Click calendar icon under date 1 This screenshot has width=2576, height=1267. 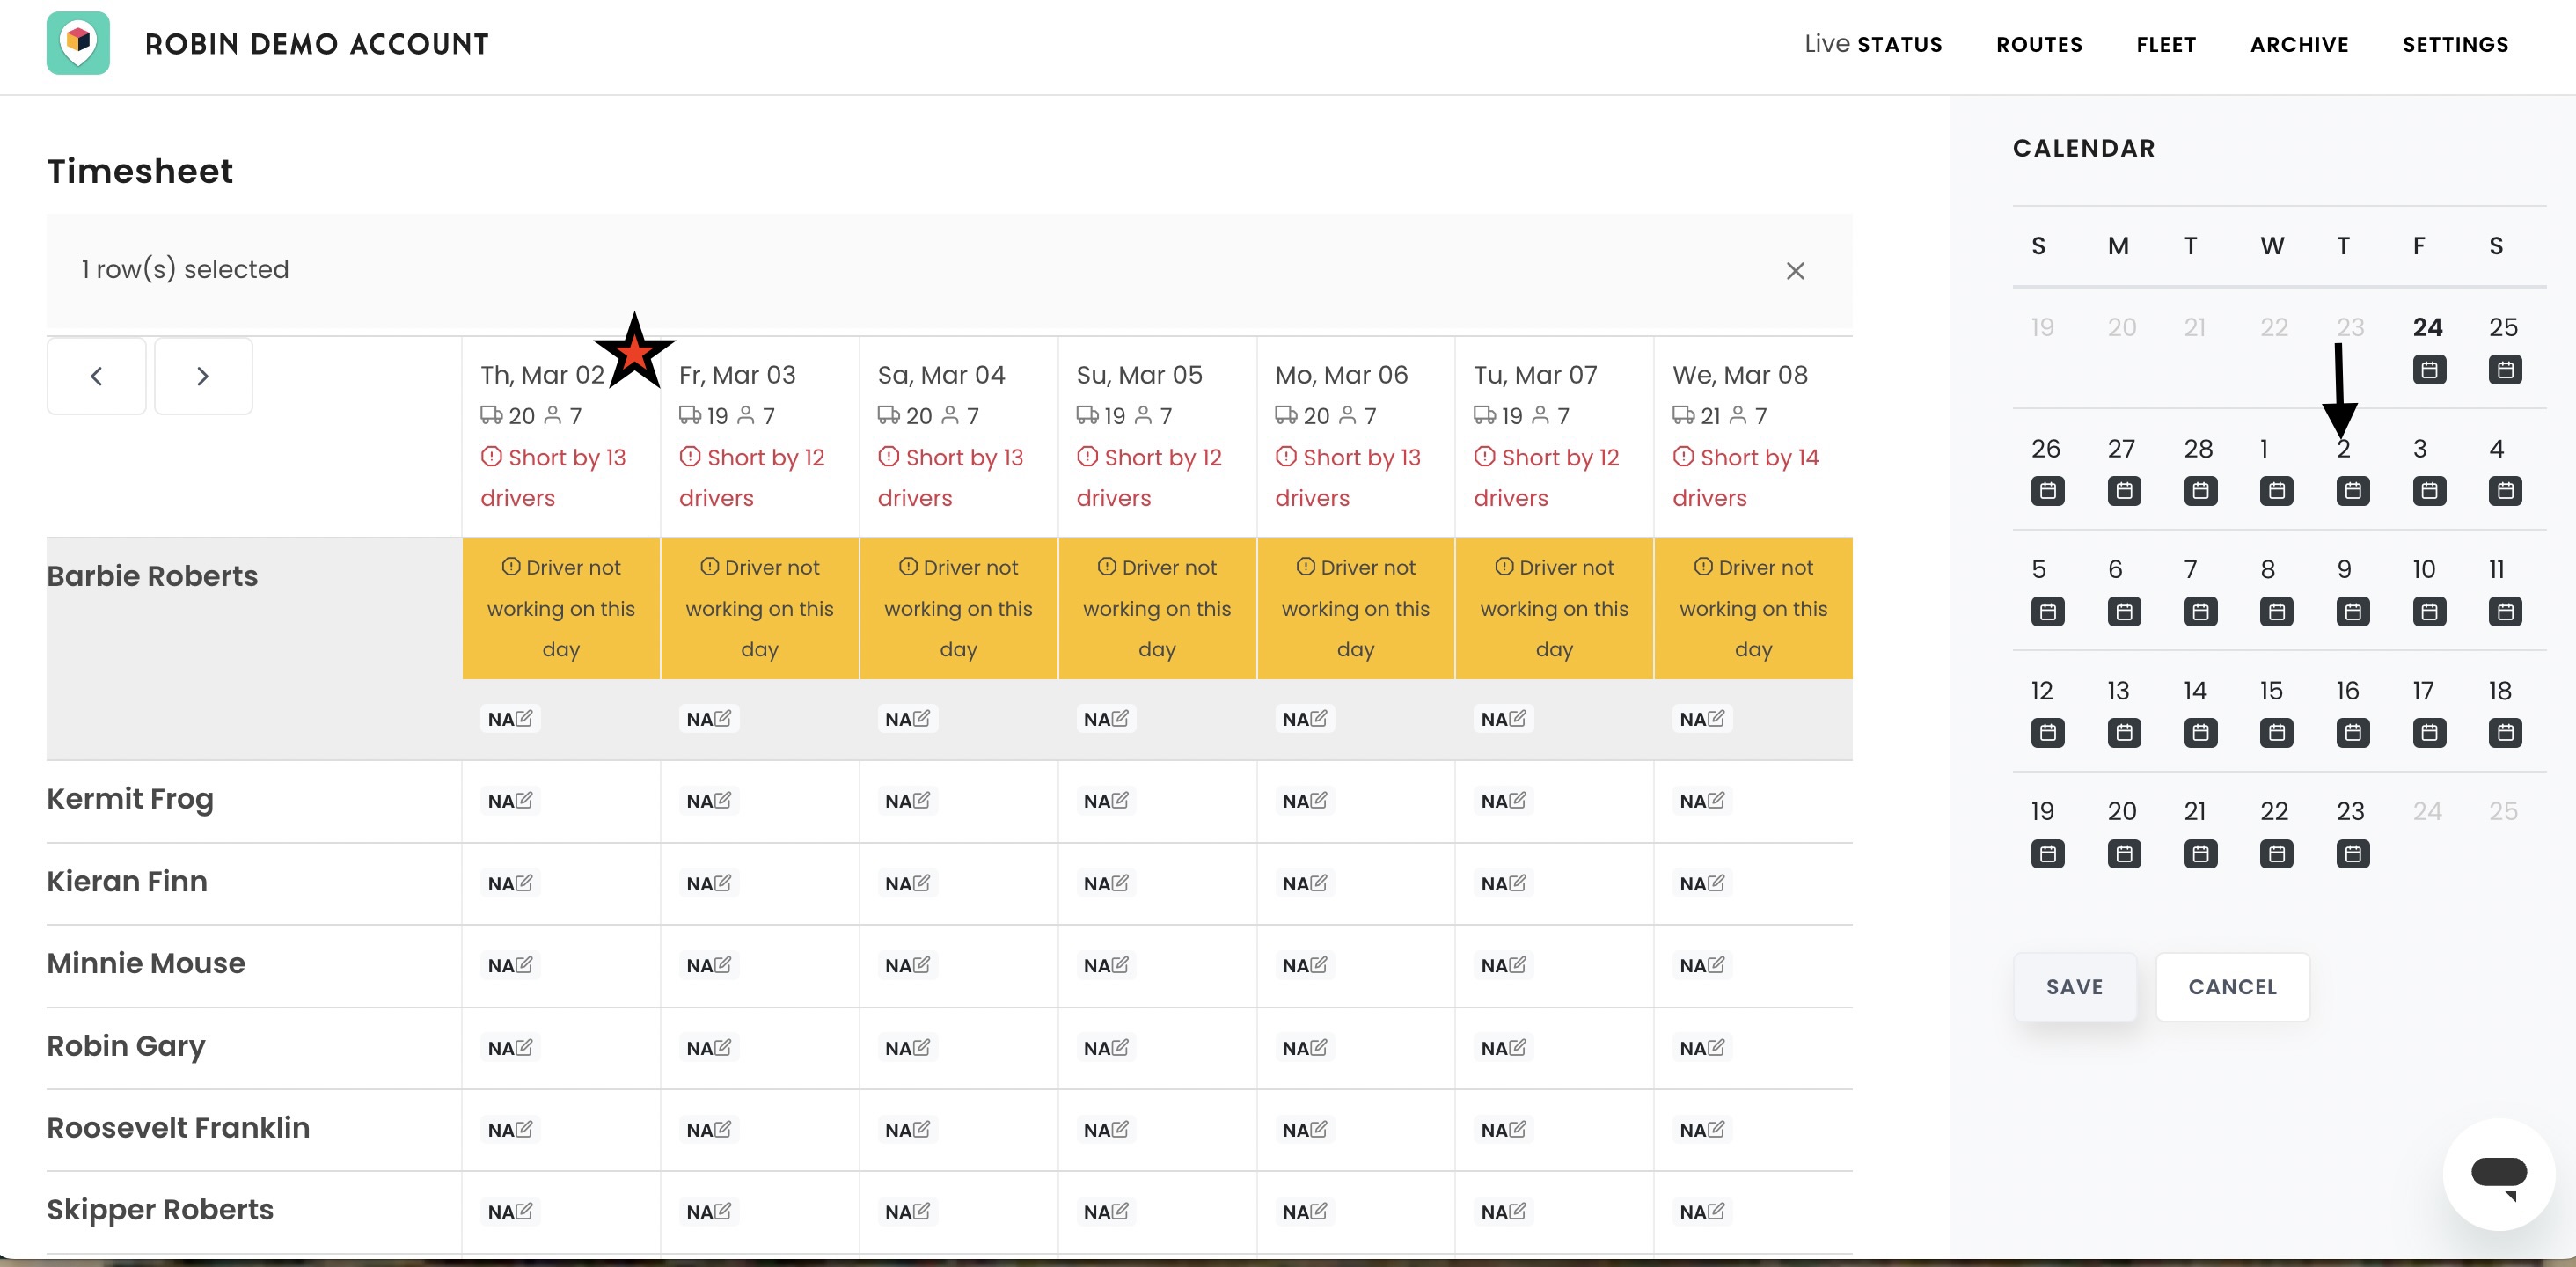pyautogui.click(x=2276, y=491)
